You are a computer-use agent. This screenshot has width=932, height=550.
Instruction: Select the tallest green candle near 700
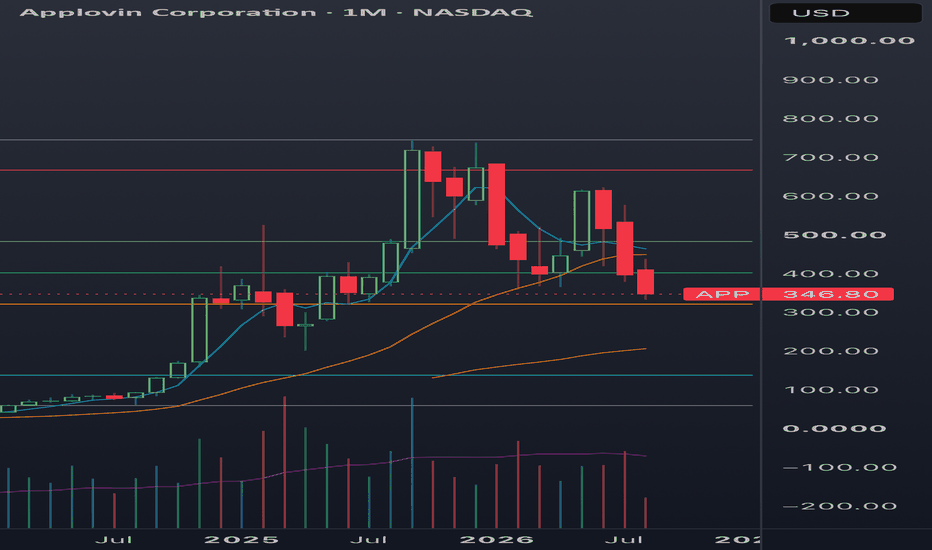[x=412, y=199]
